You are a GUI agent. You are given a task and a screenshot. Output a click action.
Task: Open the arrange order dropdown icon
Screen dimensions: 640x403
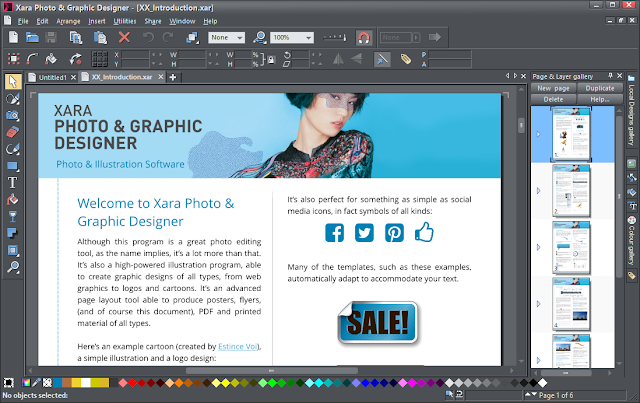[192, 38]
